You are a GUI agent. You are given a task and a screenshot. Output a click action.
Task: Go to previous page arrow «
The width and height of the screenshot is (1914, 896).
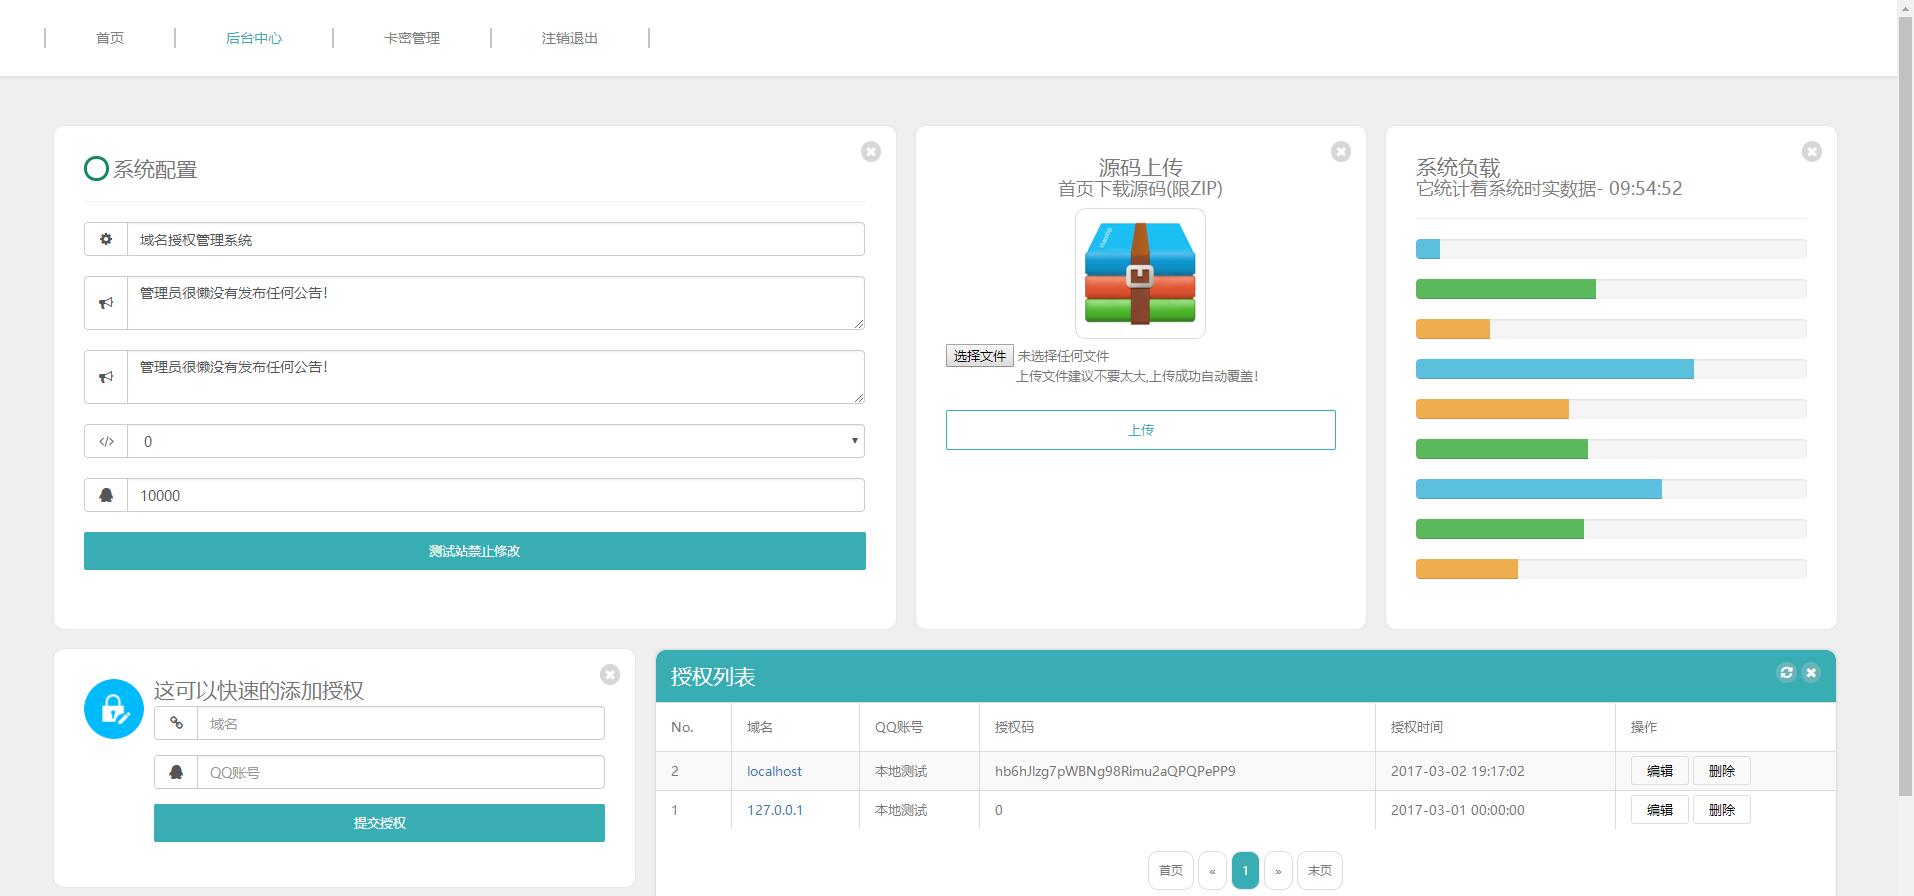point(1212,871)
